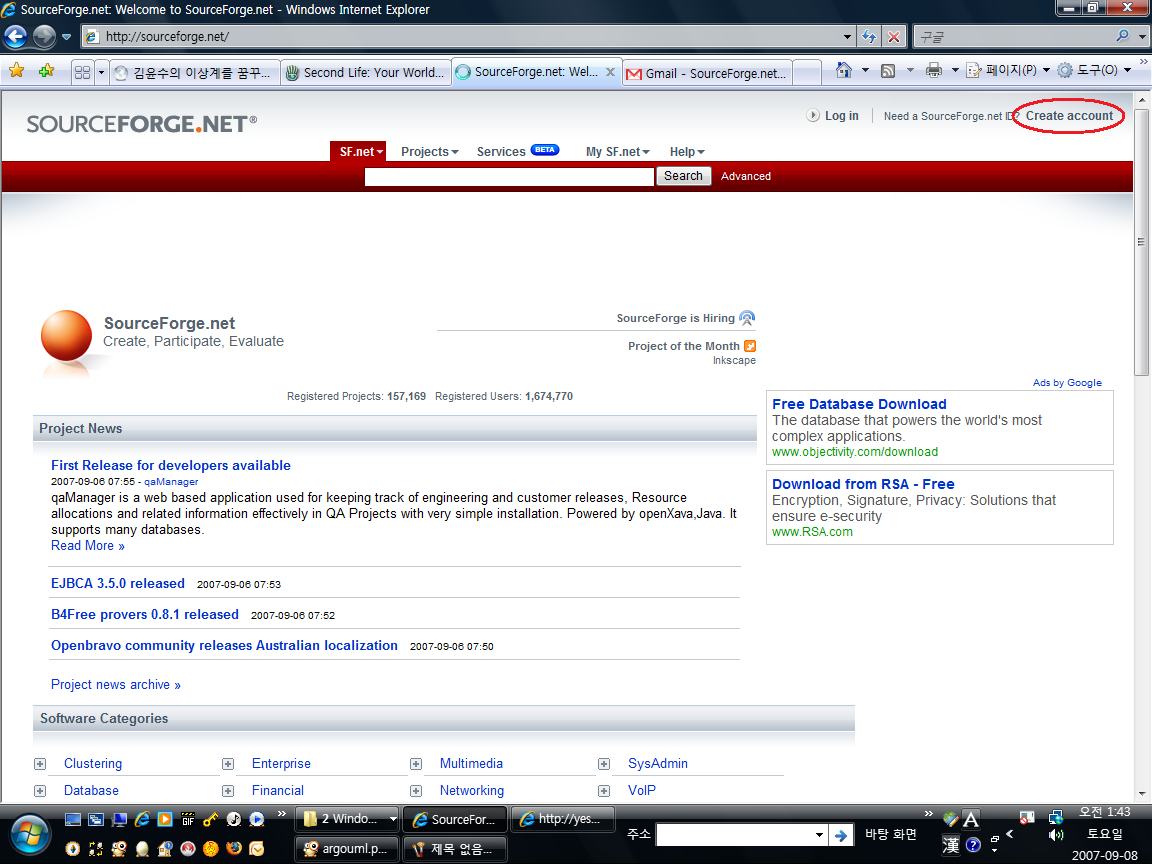Expand the Multimedia category
Image resolution: width=1152 pixels, height=864 pixels.
pos(416,764)
